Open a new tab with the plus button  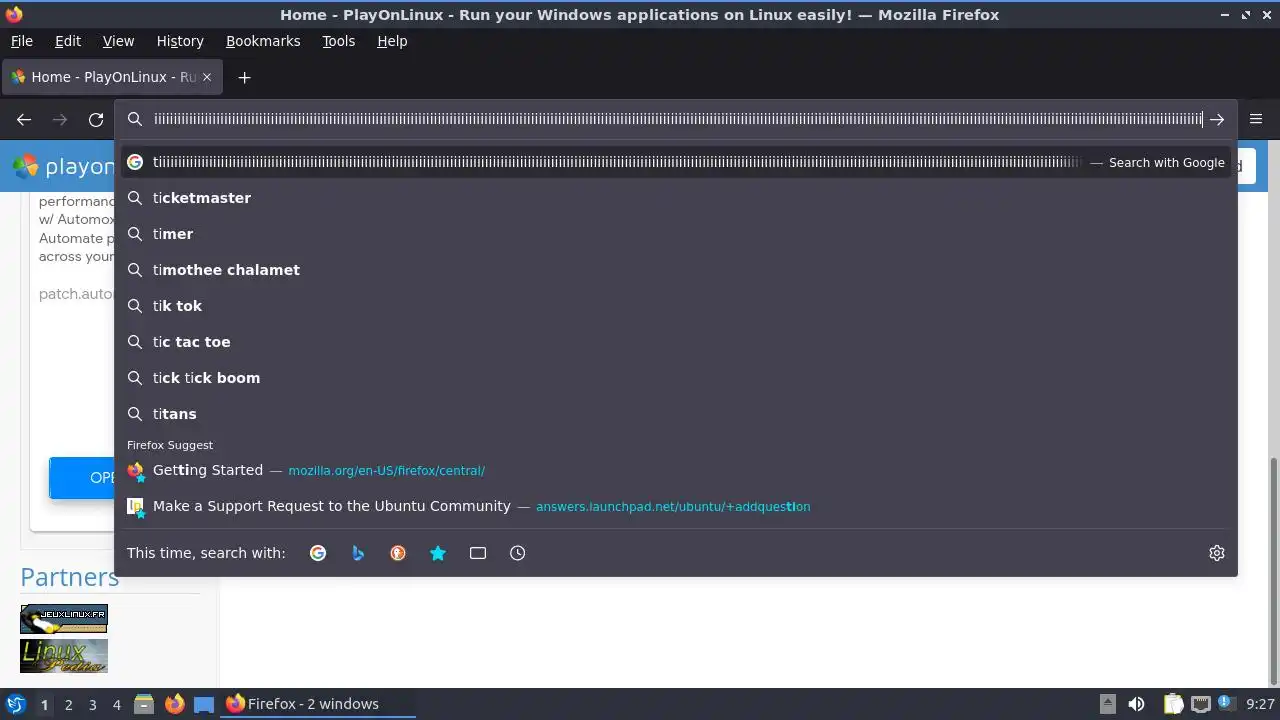[244, 77]
